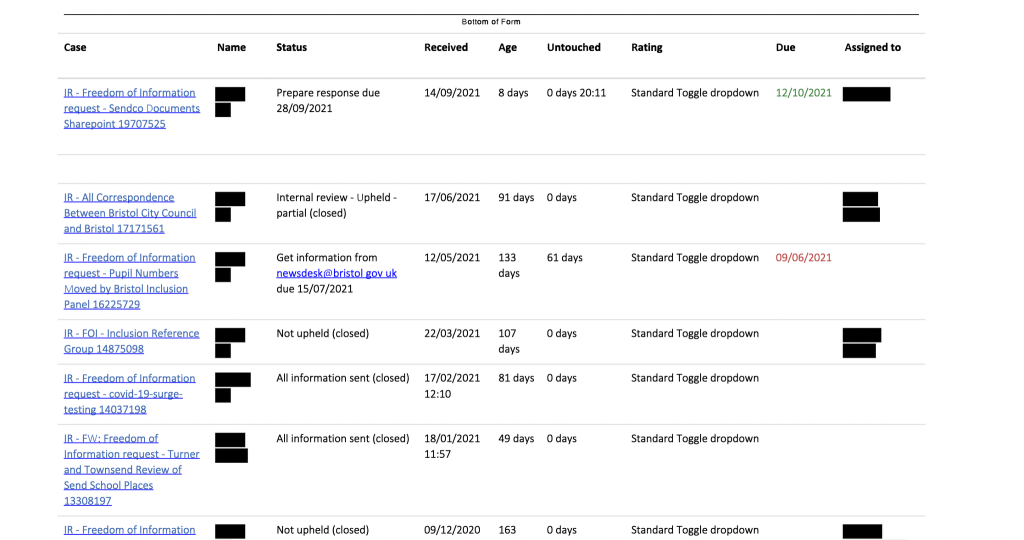Expand rating dropdown for covid-19 surge testing case
1024x540 pixels.
(694, 379)
